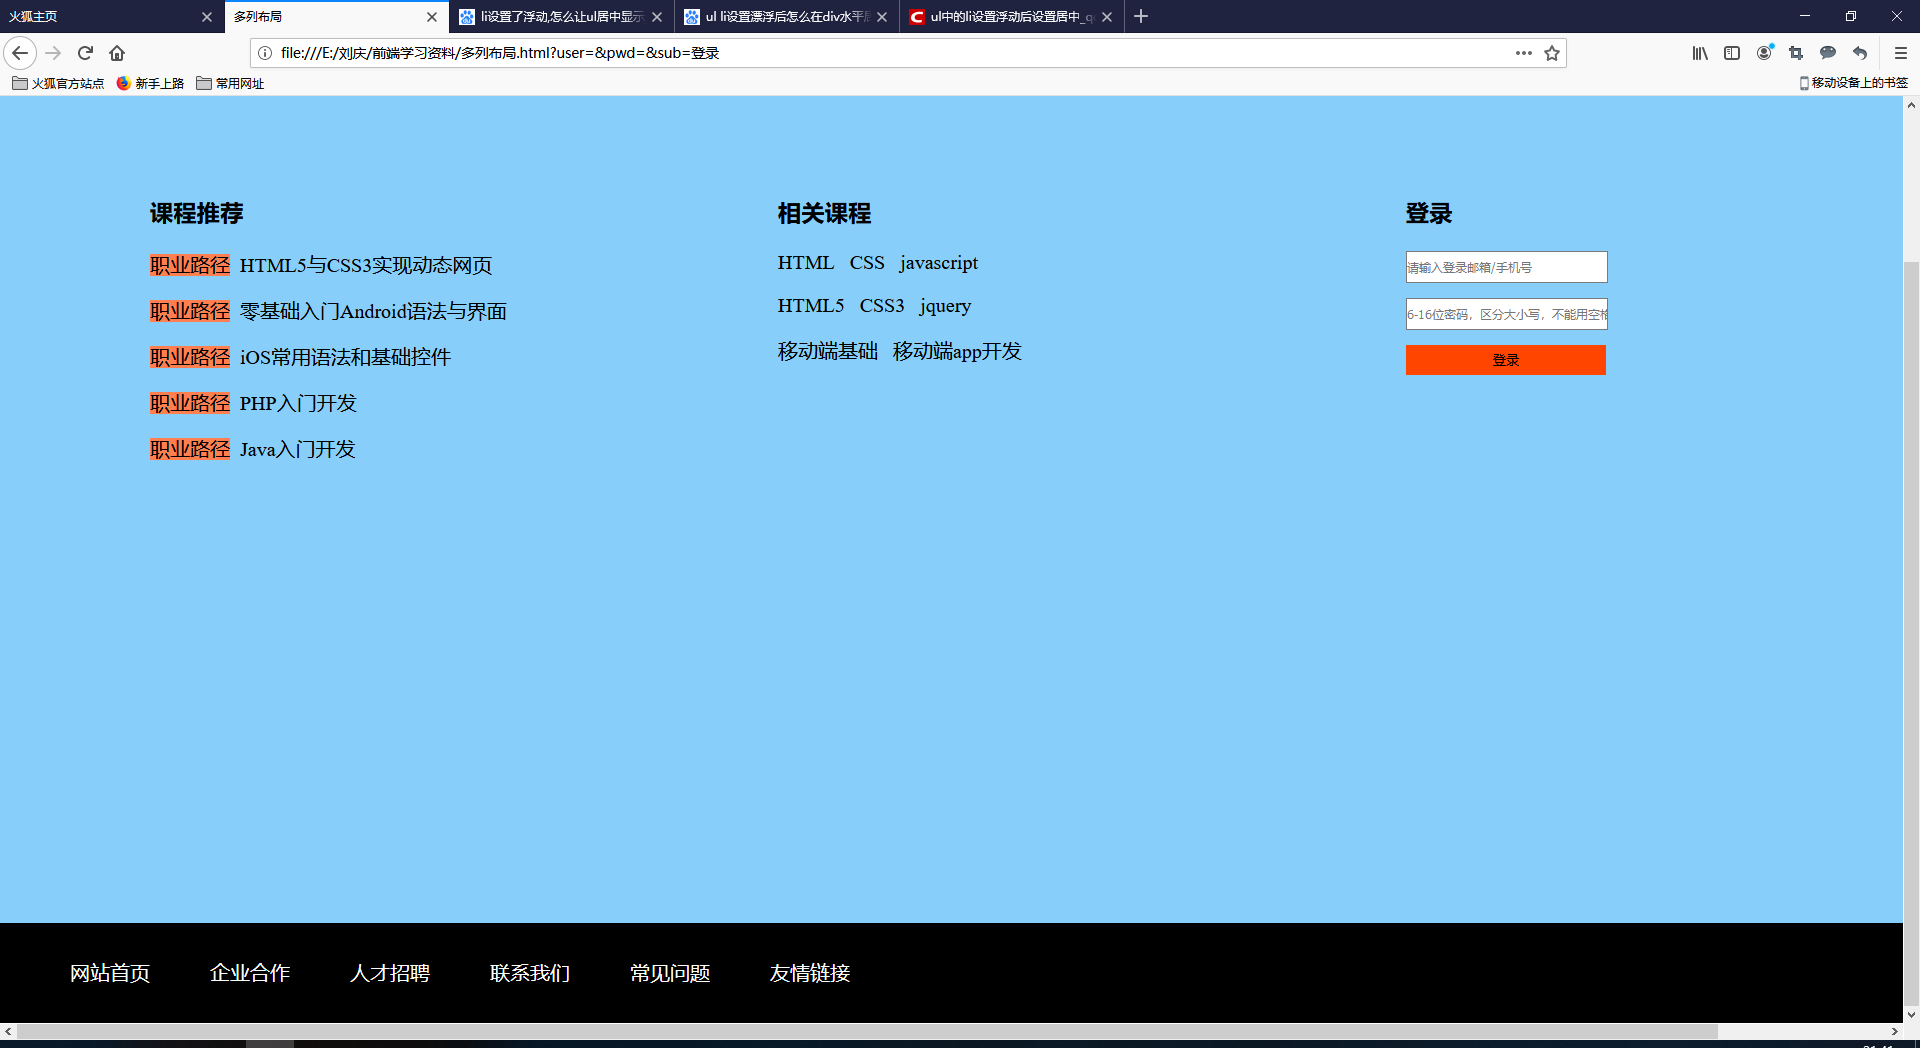Viewport: 1920px width, 1048px height.
Task: Open the 新手上路 bookmark
Action: coord(151,84)
